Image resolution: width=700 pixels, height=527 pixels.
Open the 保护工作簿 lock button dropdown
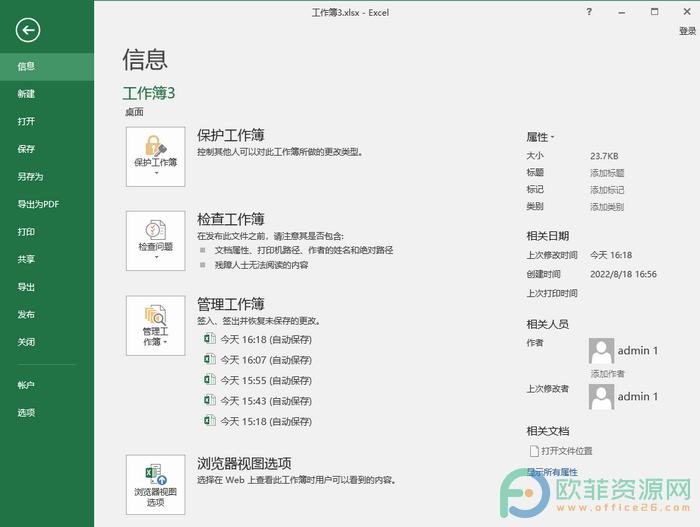click(155, 156)
